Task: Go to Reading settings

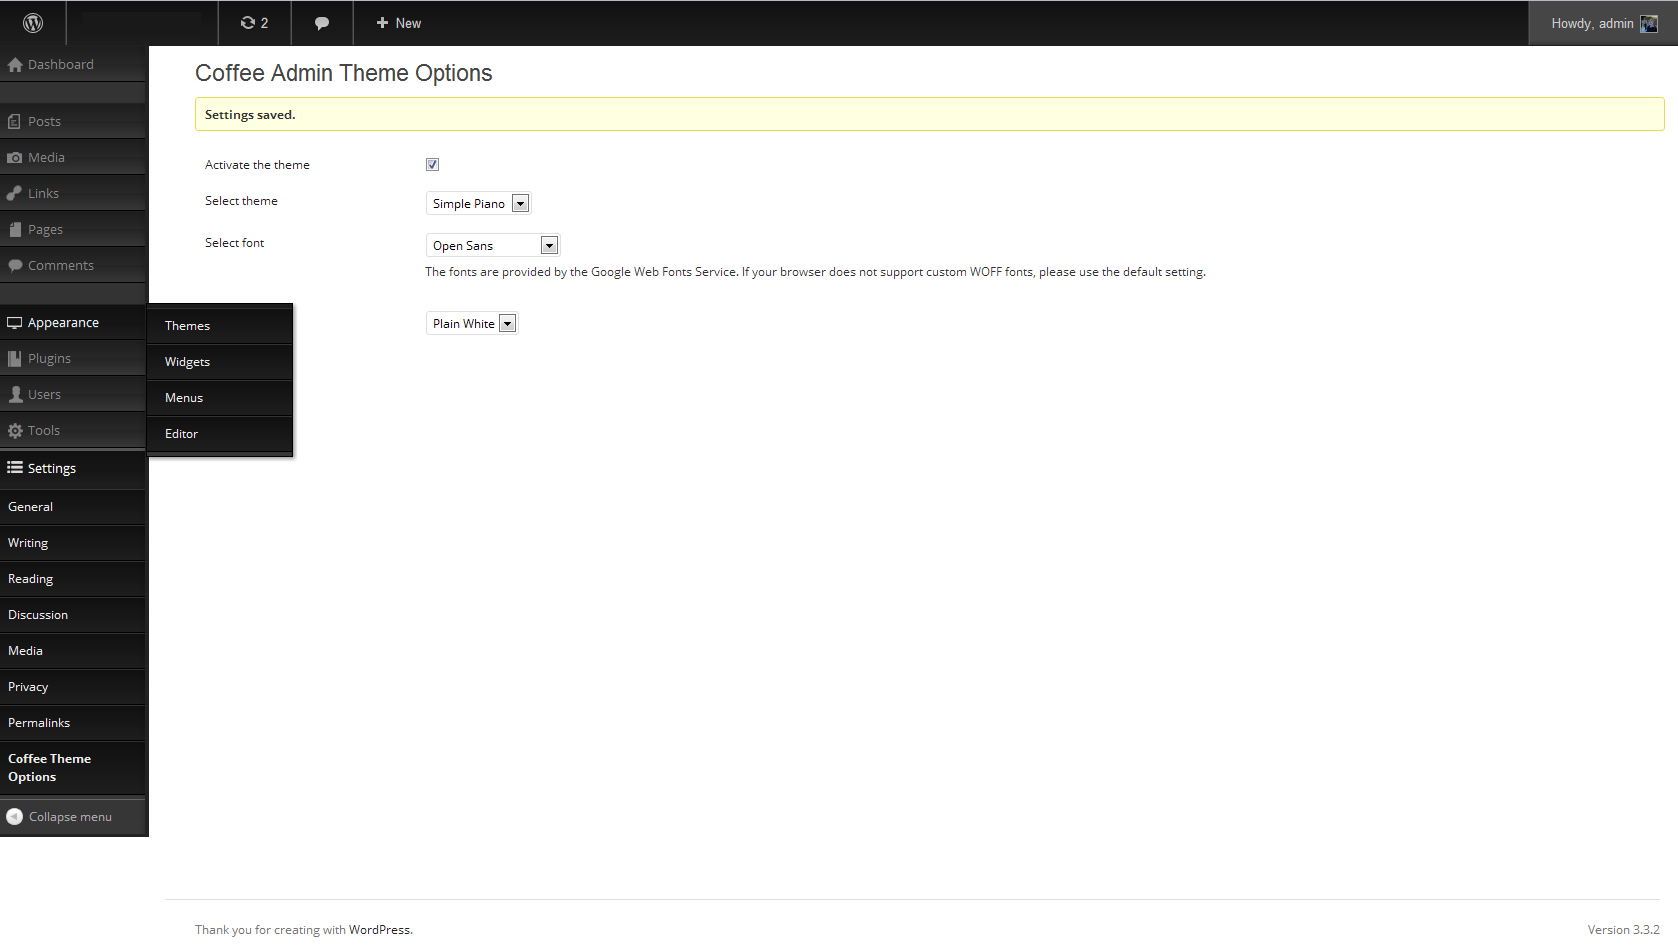Action: [x=31, y=579]
